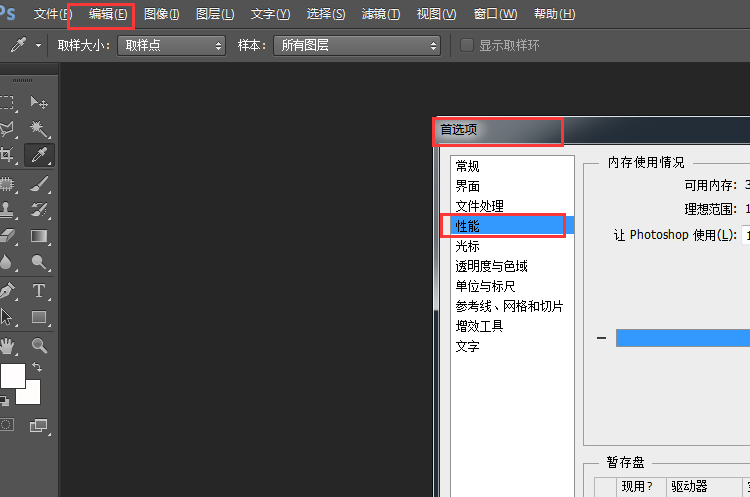Select 常规 in preferences list
This screenshot has height=497, width=750.
coord(512,166)
